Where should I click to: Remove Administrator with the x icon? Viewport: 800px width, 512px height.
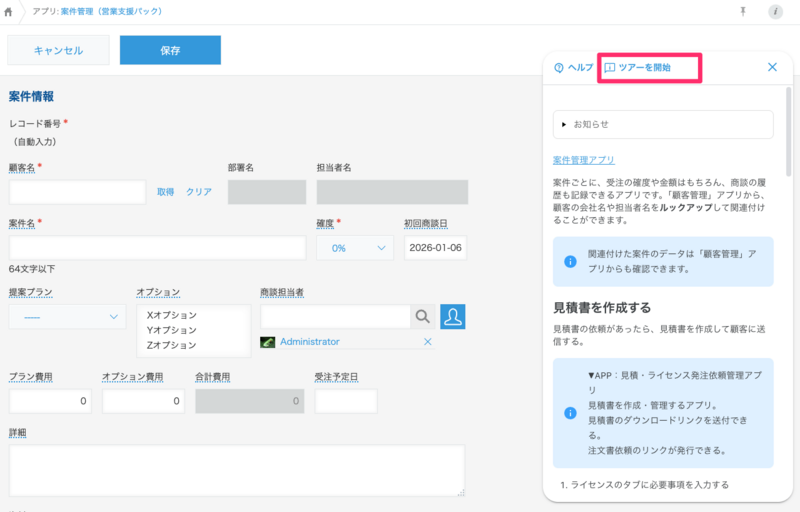coord(428,342)
